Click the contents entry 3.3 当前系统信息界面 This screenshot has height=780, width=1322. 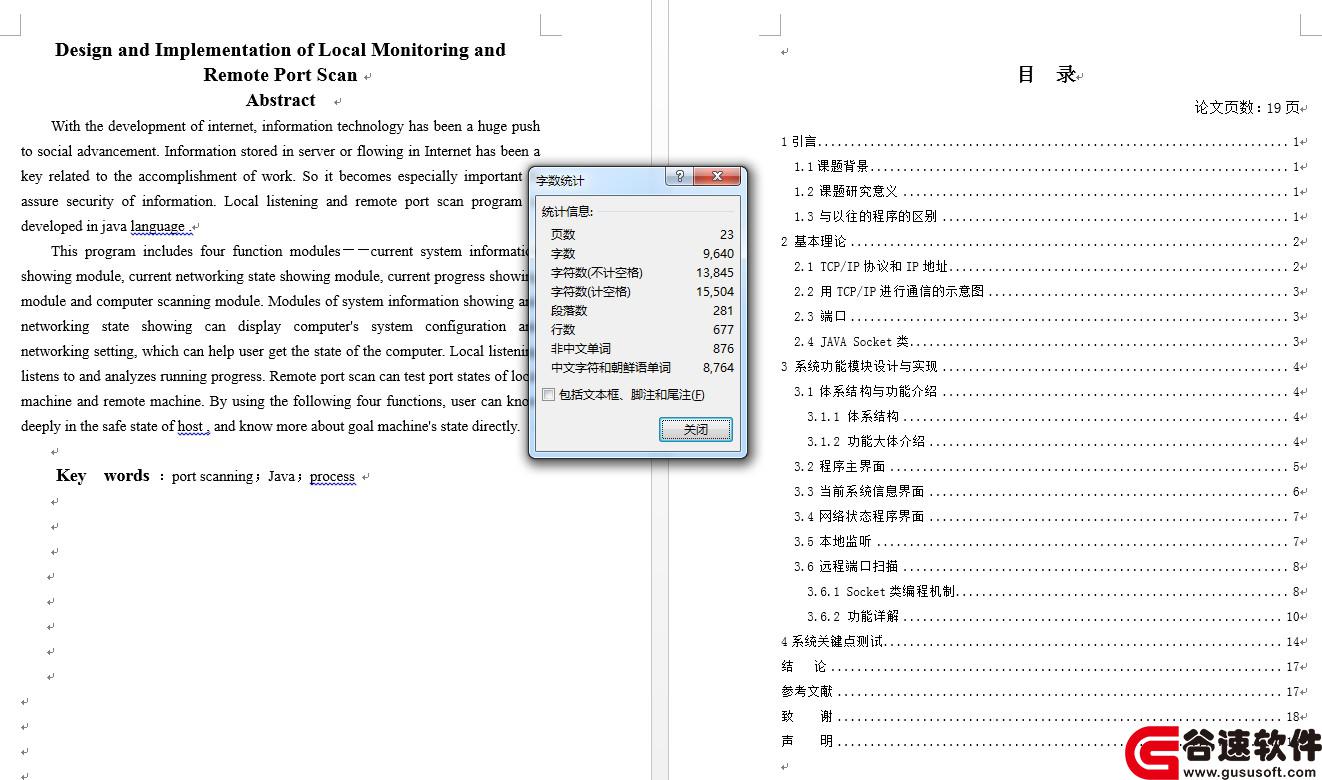coord(1047,492)
